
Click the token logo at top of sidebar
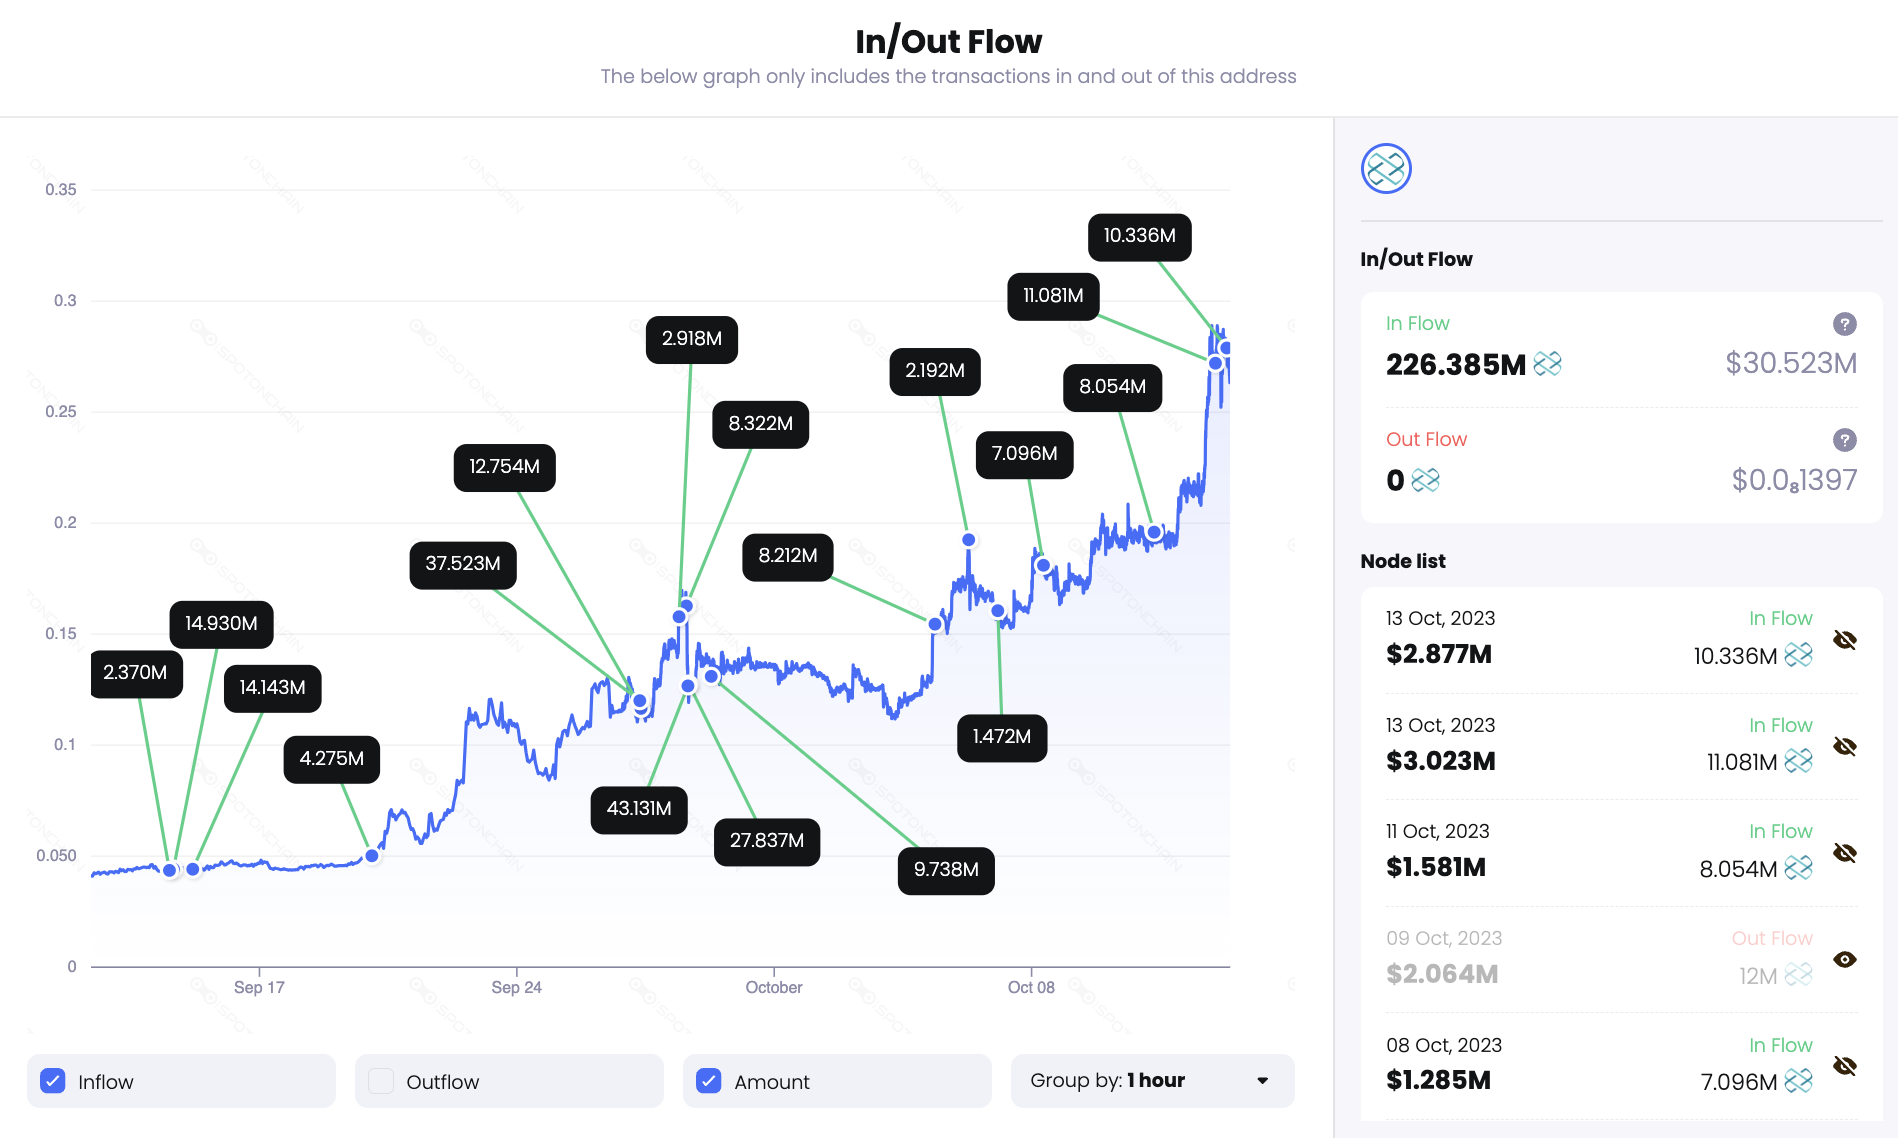click(x=1386, y=168)
